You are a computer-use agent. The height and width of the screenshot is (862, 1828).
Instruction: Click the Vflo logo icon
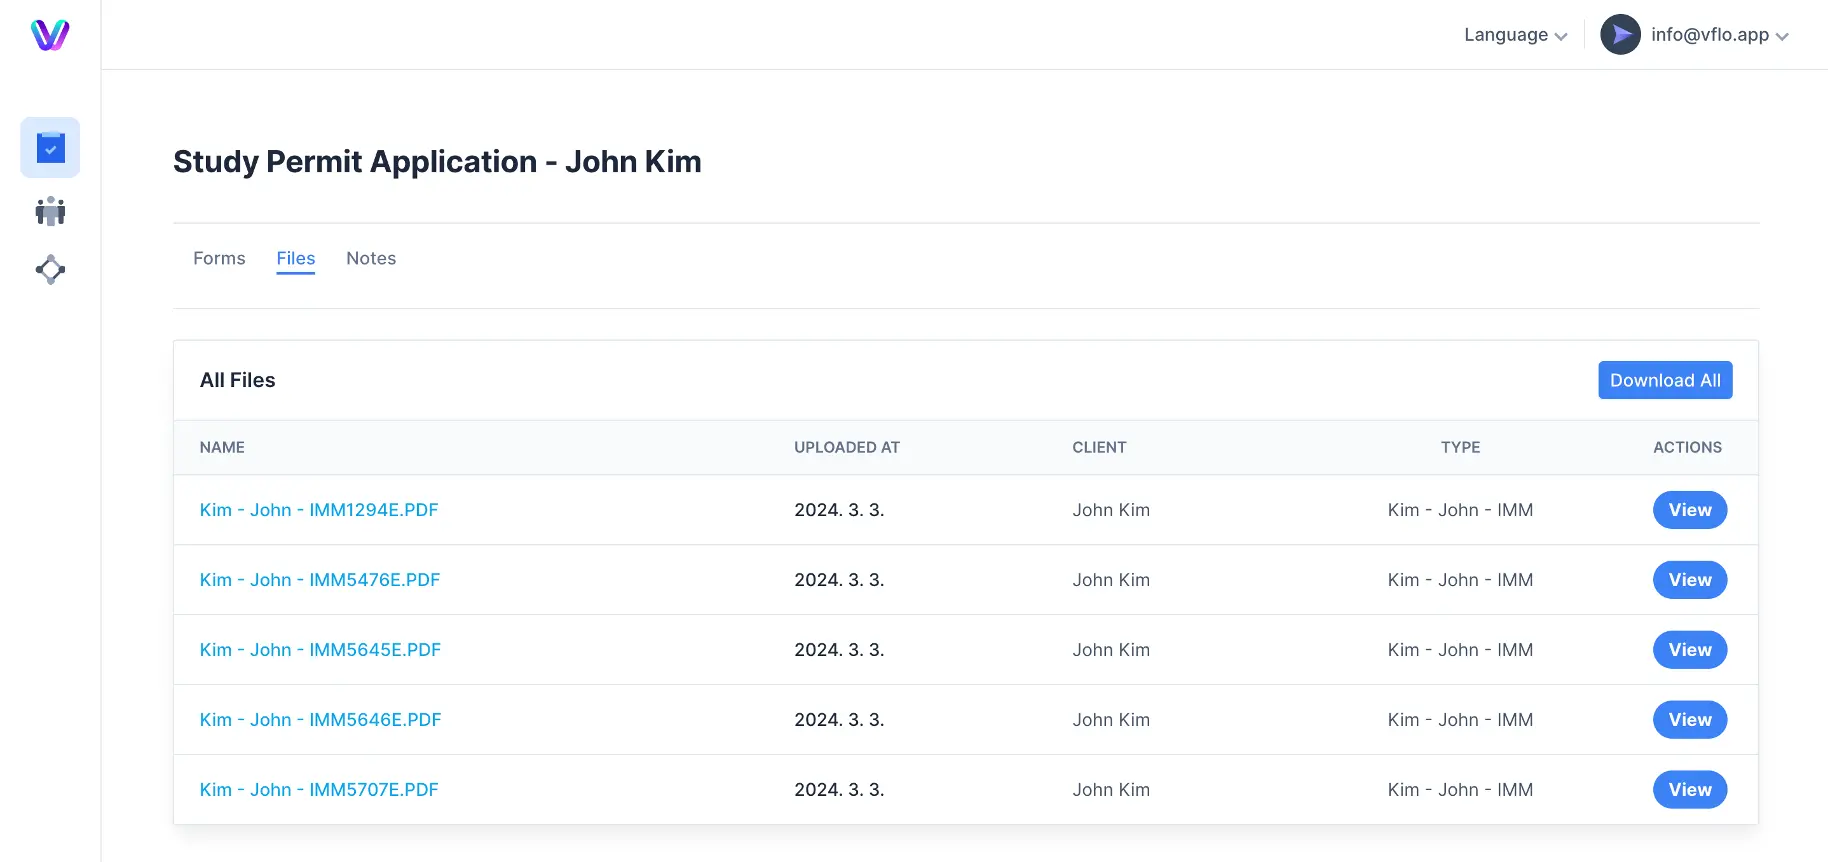[50, 35]
